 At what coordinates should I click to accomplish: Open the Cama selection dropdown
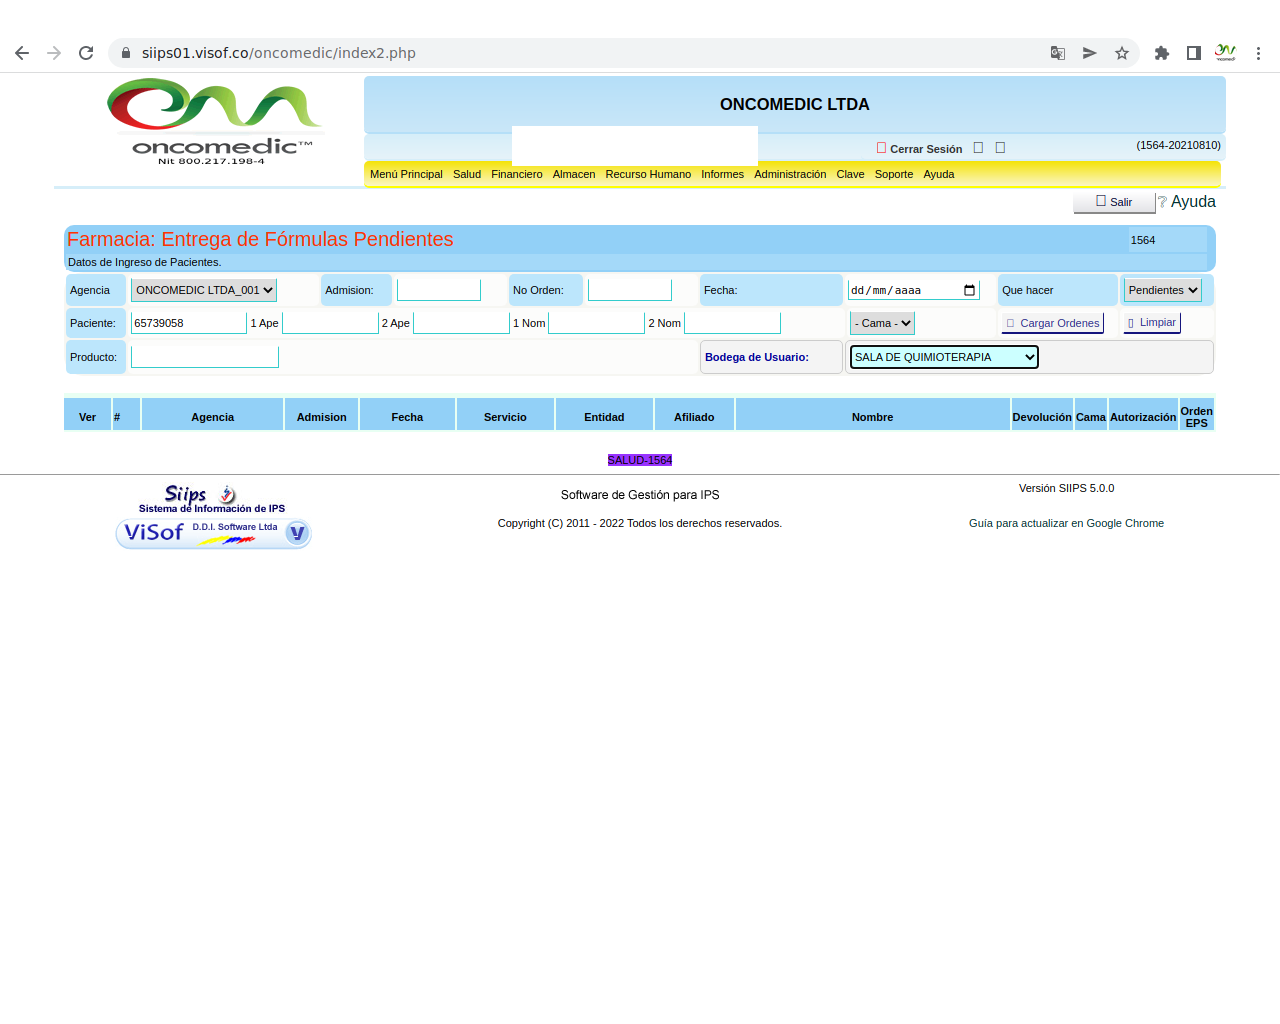point(882,324)
